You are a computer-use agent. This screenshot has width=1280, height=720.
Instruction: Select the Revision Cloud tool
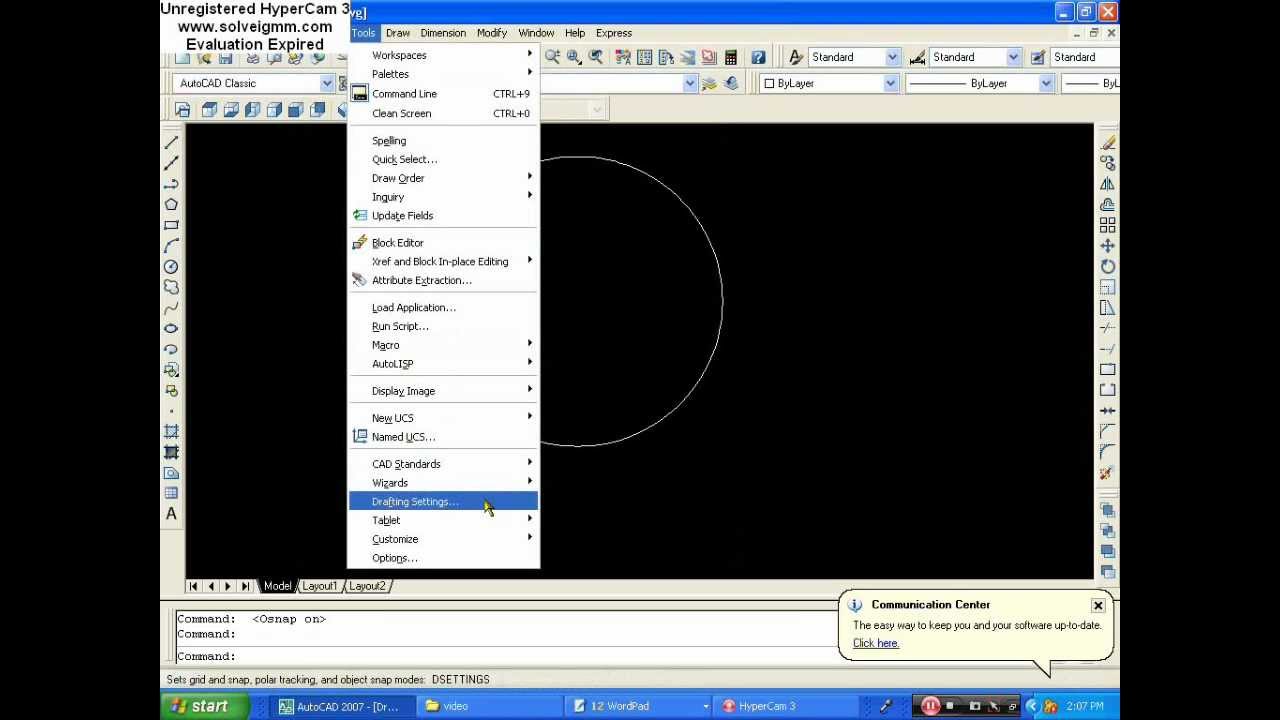171,287
